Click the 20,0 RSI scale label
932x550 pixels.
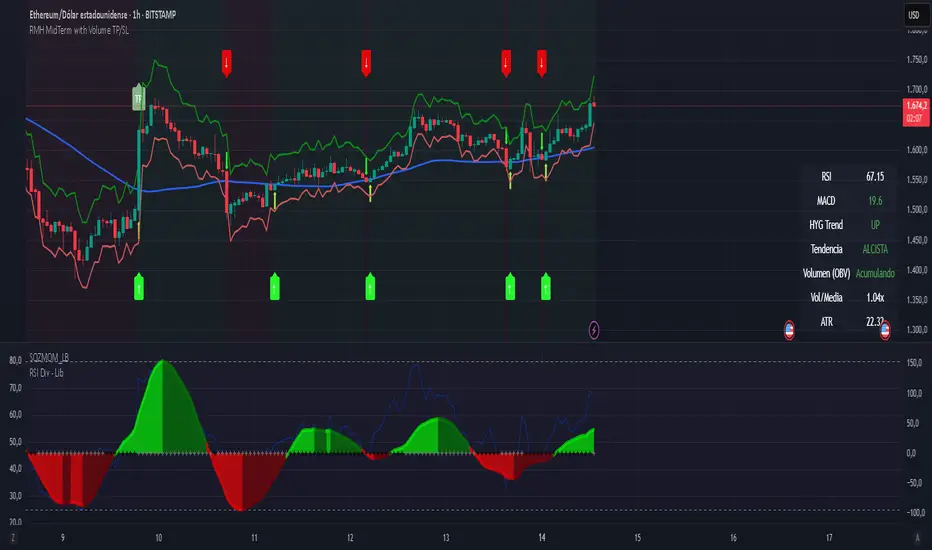coord(15,522)
